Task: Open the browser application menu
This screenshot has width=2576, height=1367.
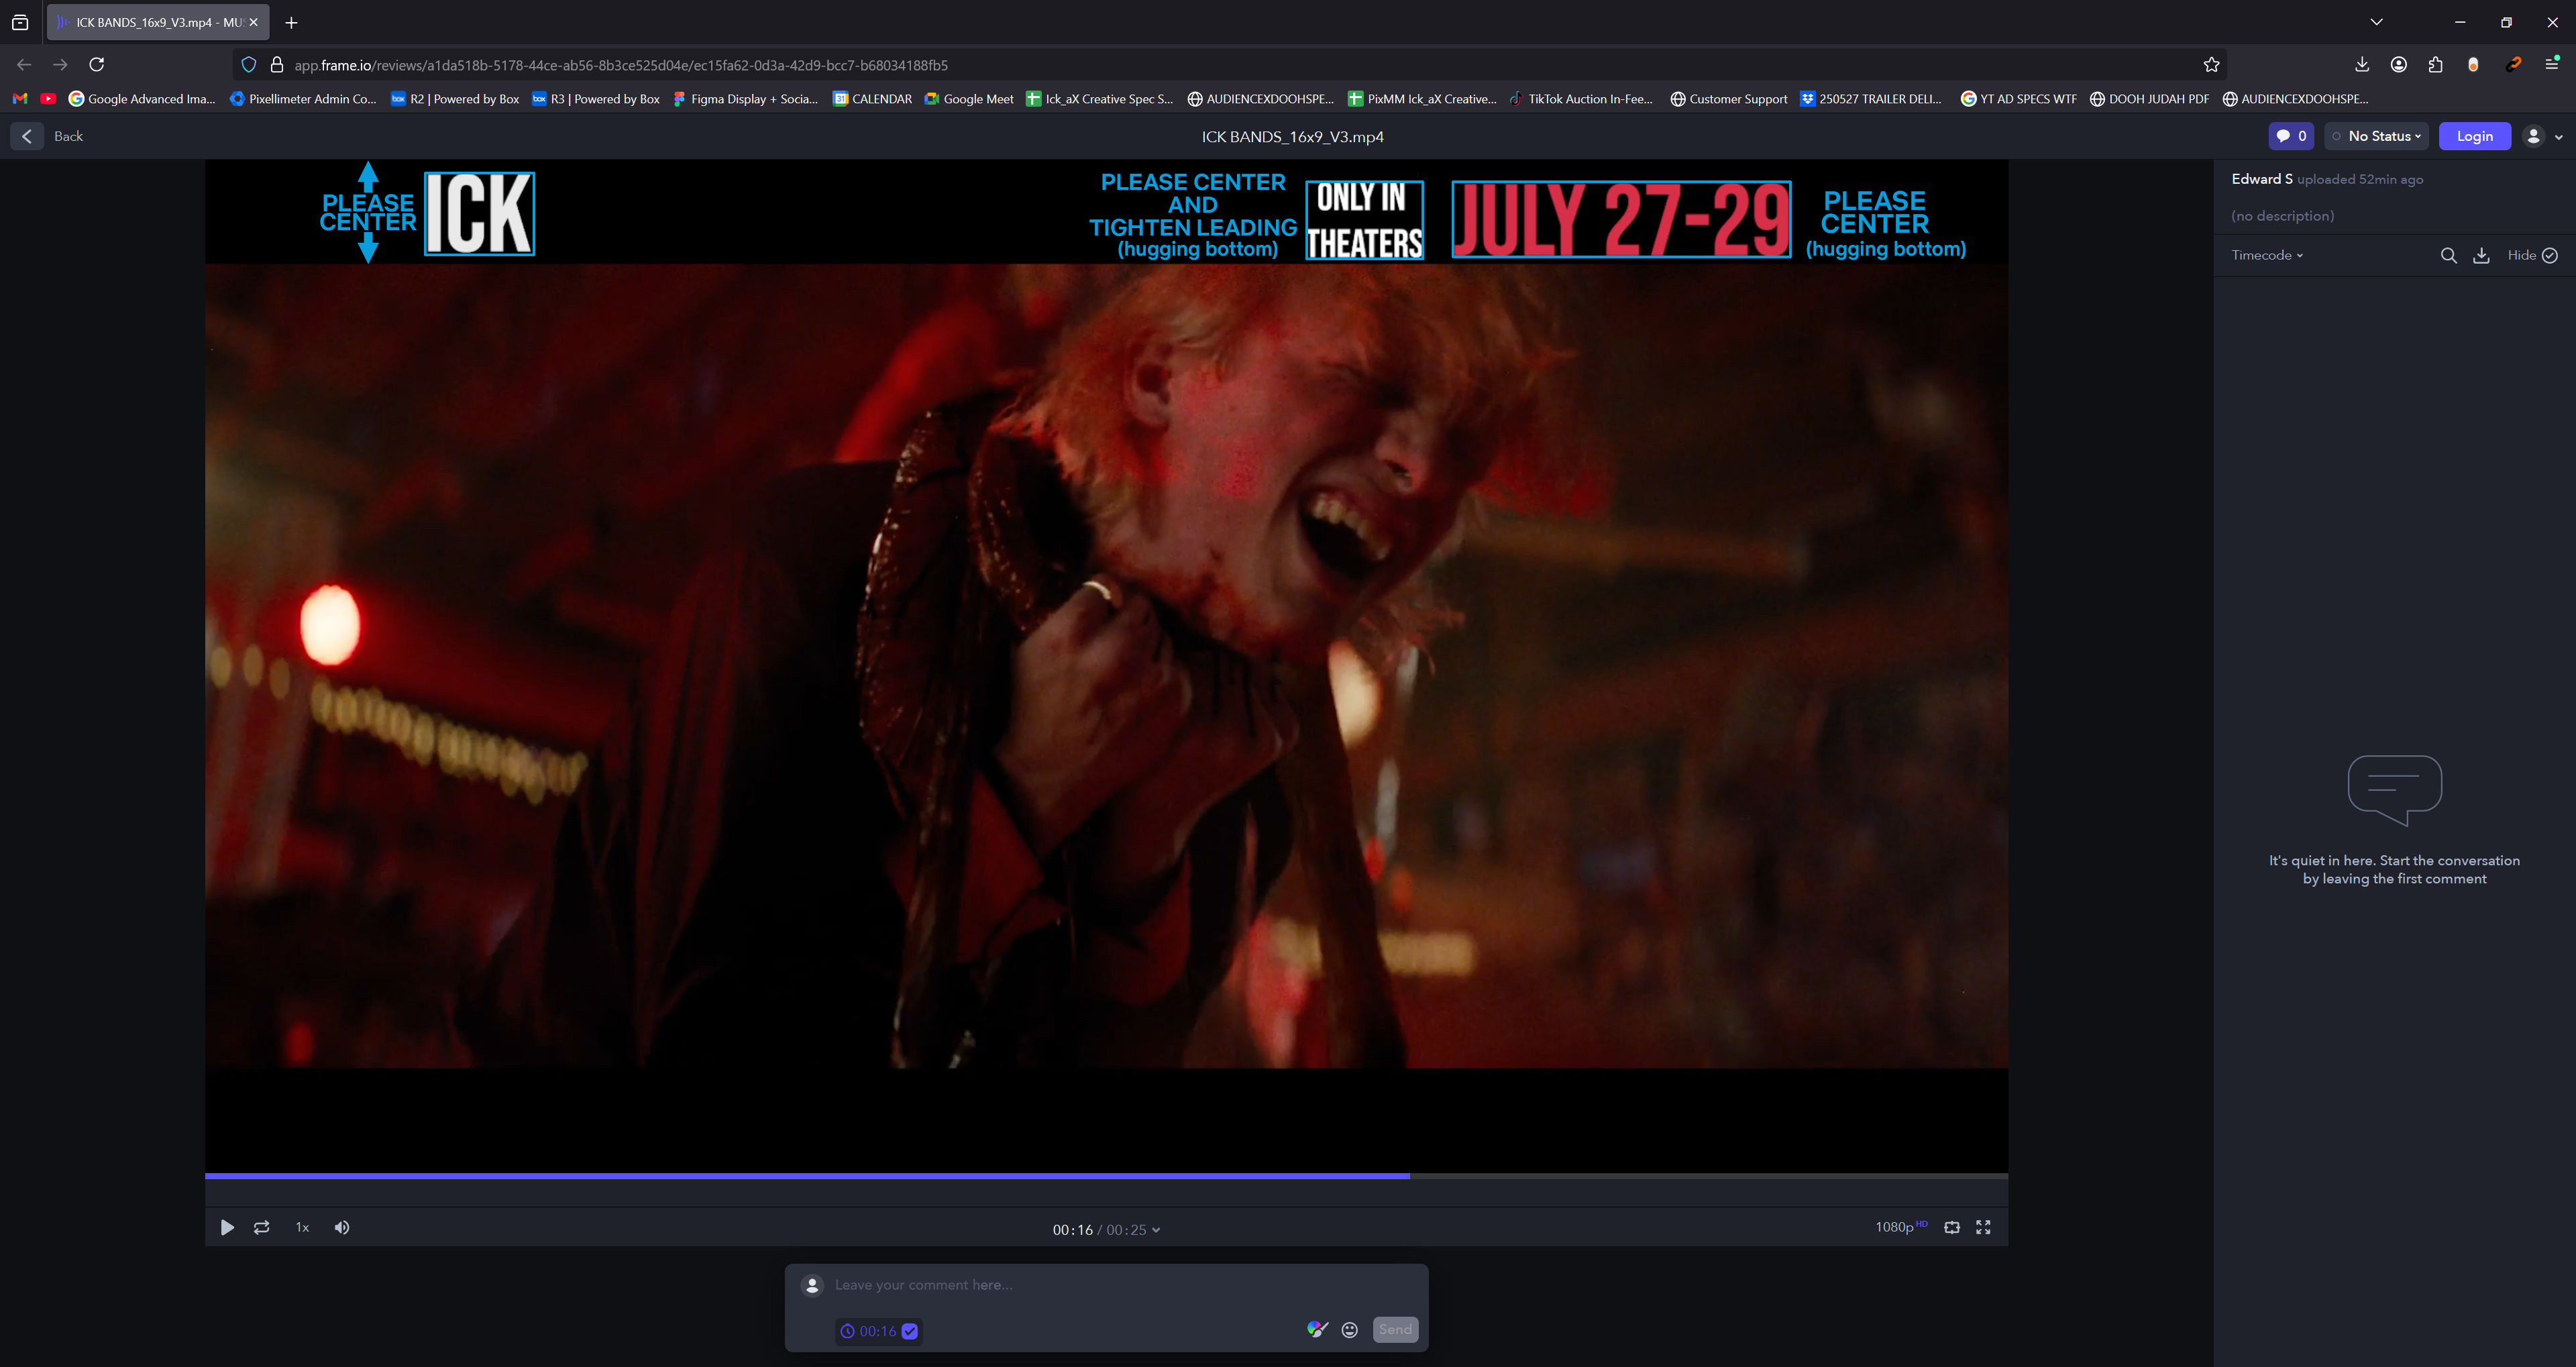Action: point(2551,65)
